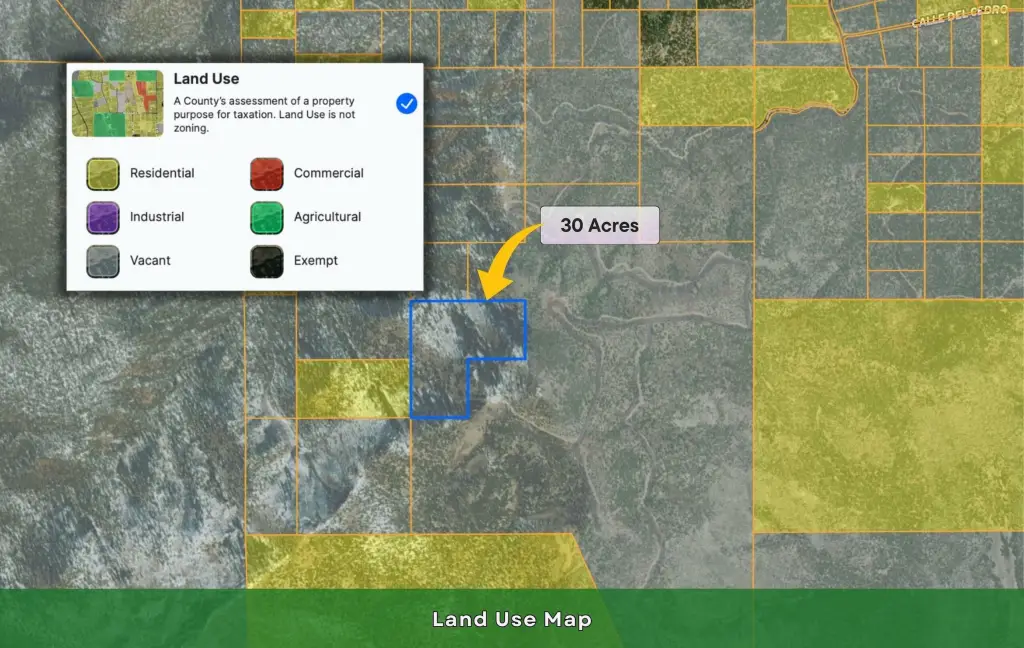Click the "30 Acres" callout label
The width and height of the screenshot is (1024, 648).
599,226
